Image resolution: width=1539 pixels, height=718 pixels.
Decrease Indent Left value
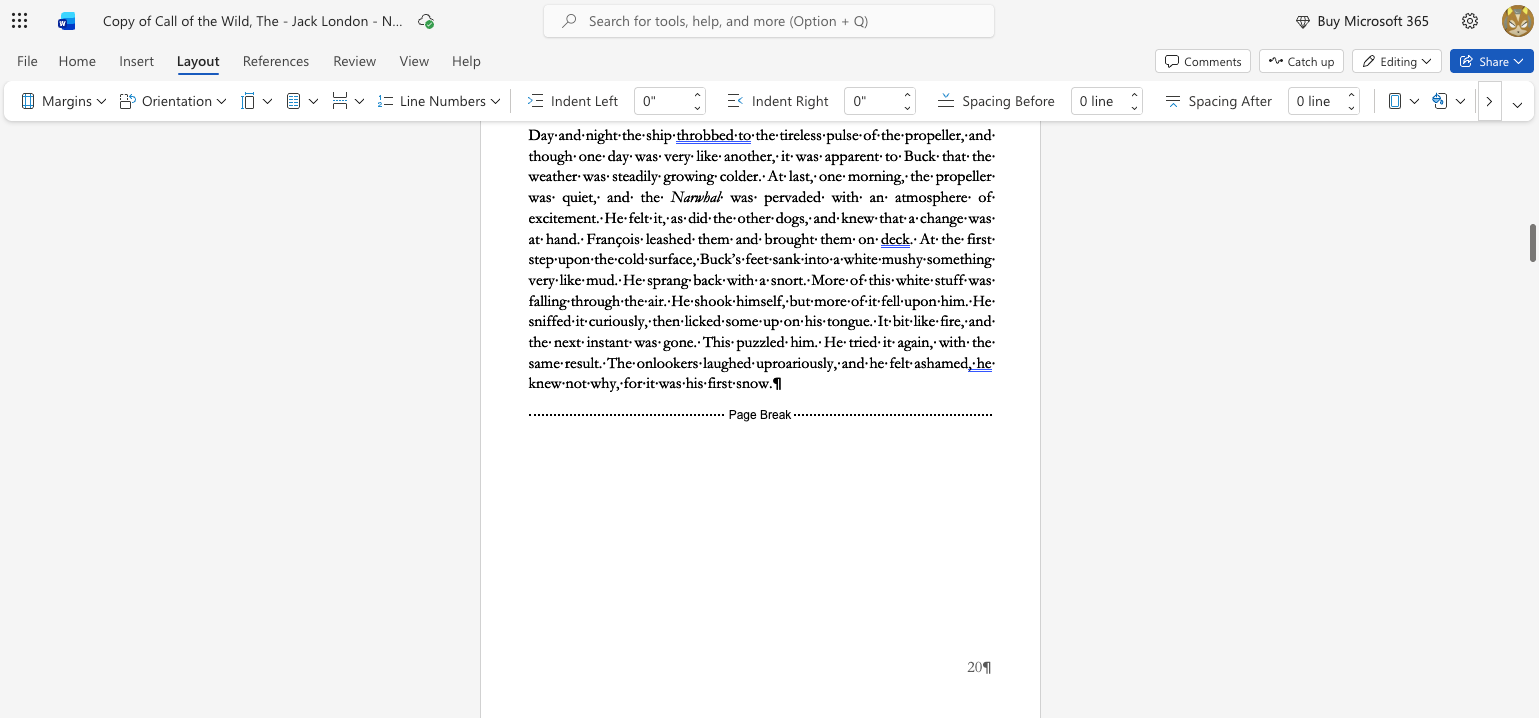[x=697, y=107]
